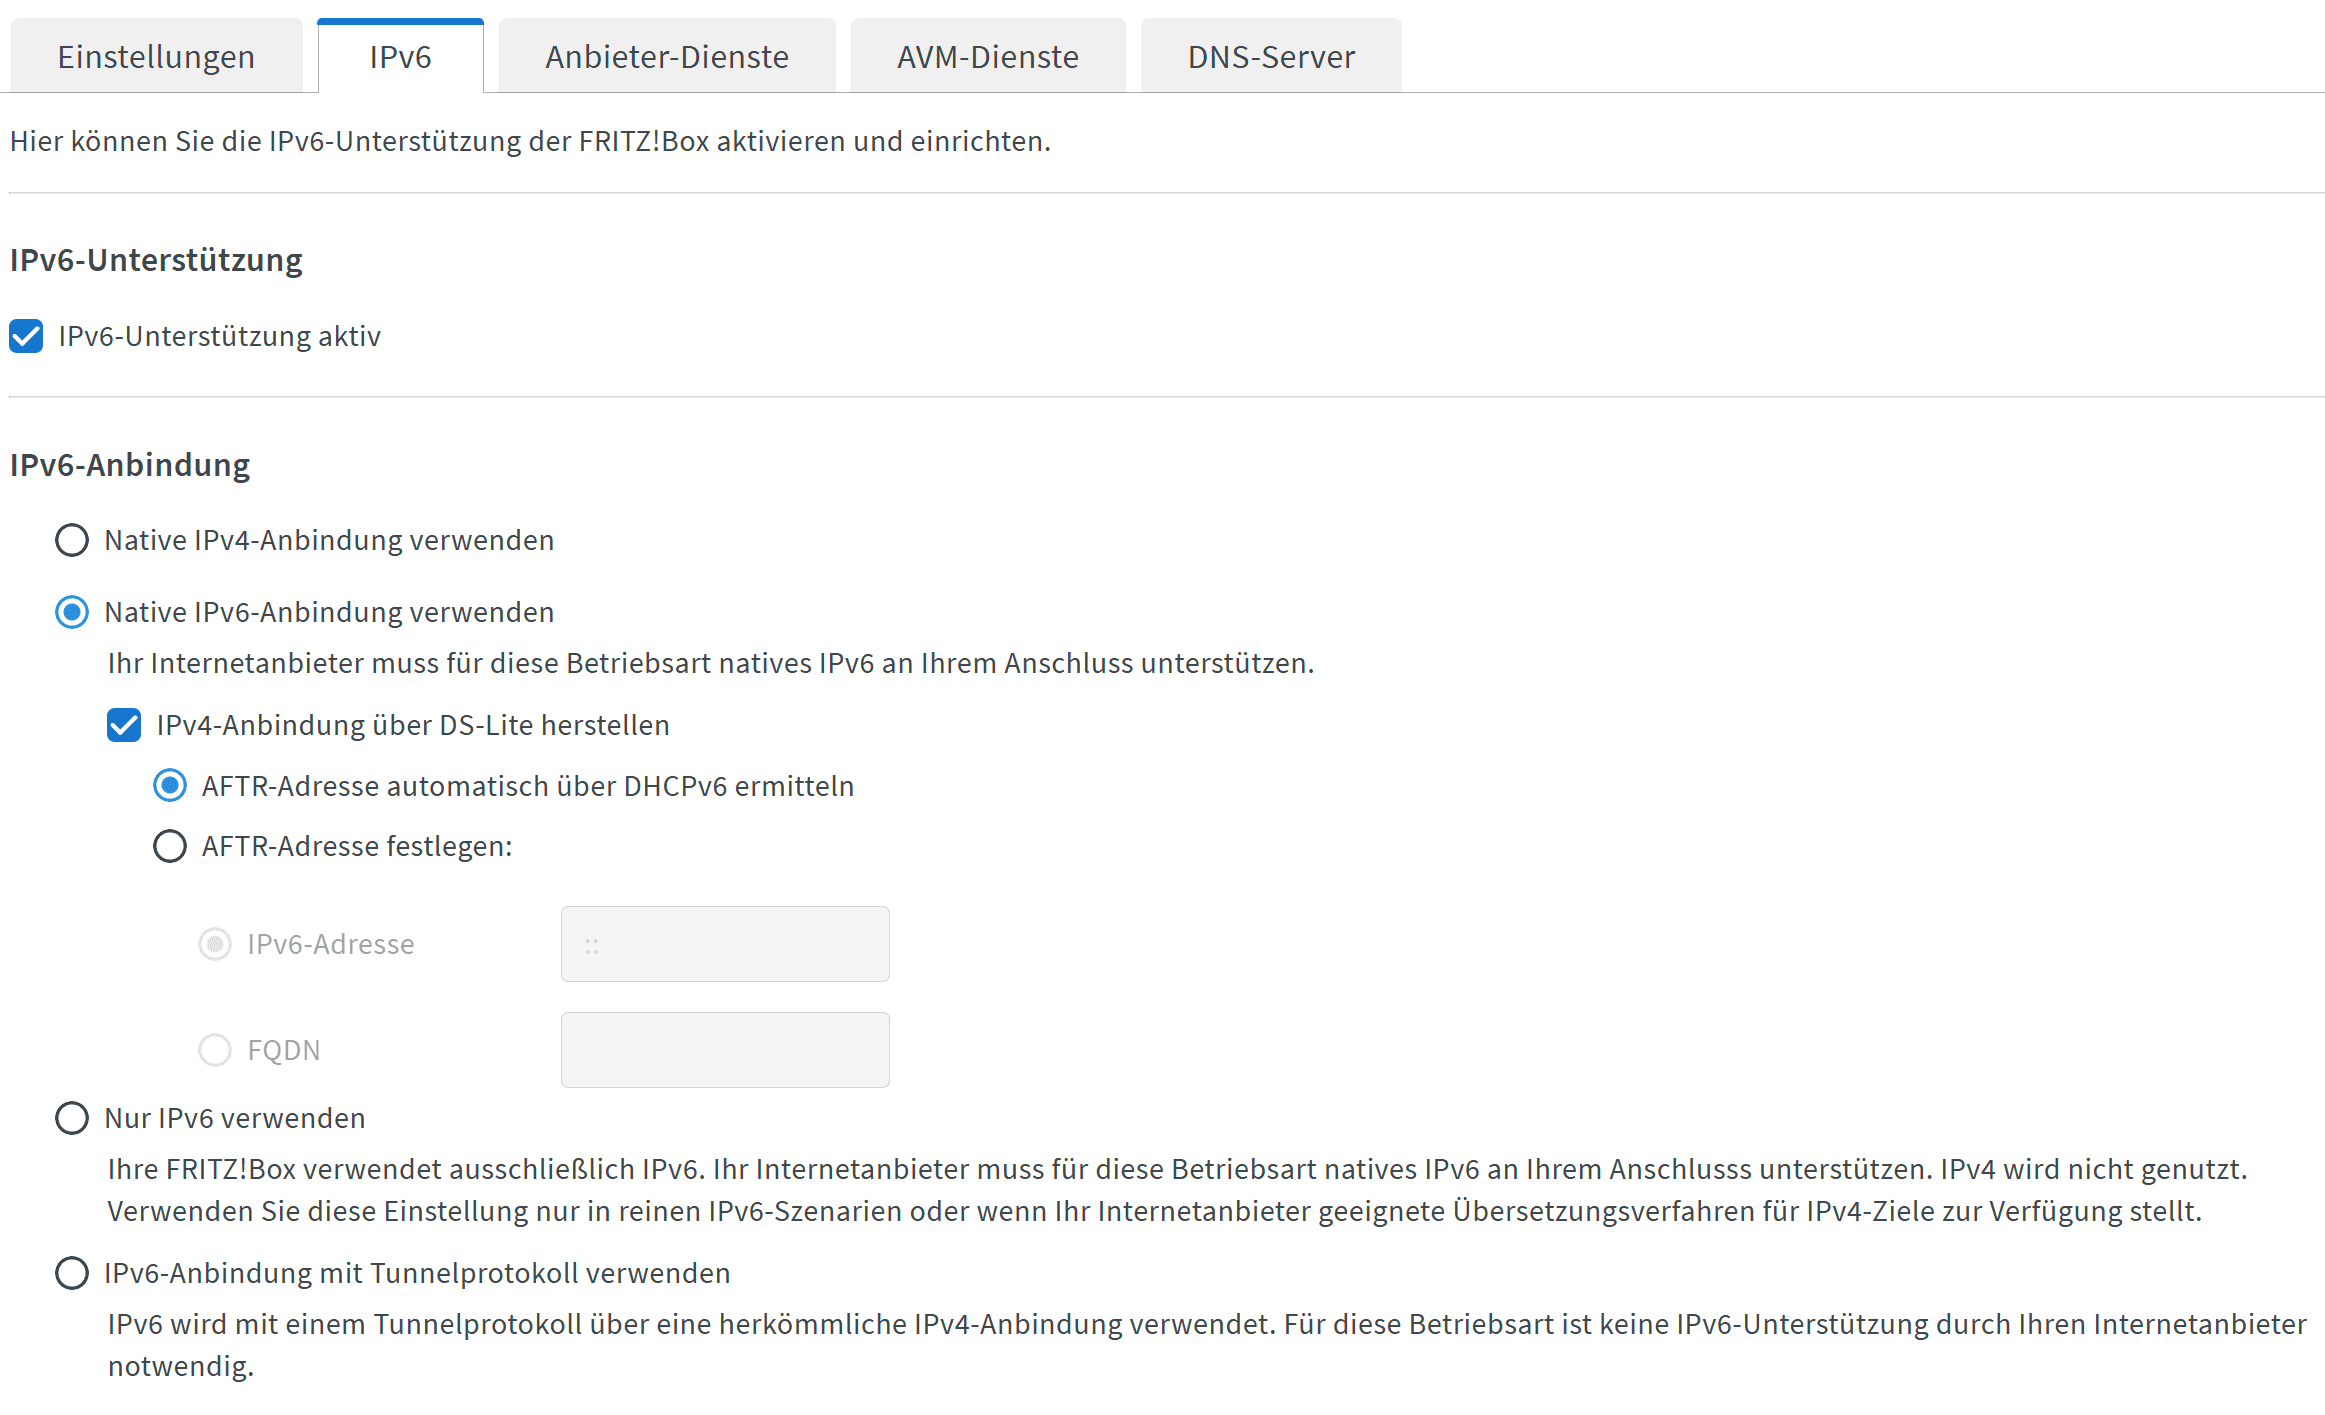
Task: Choose AFTR-Adresse automatisch über DHCPv6 ermitteln
Action: [170, 786]
